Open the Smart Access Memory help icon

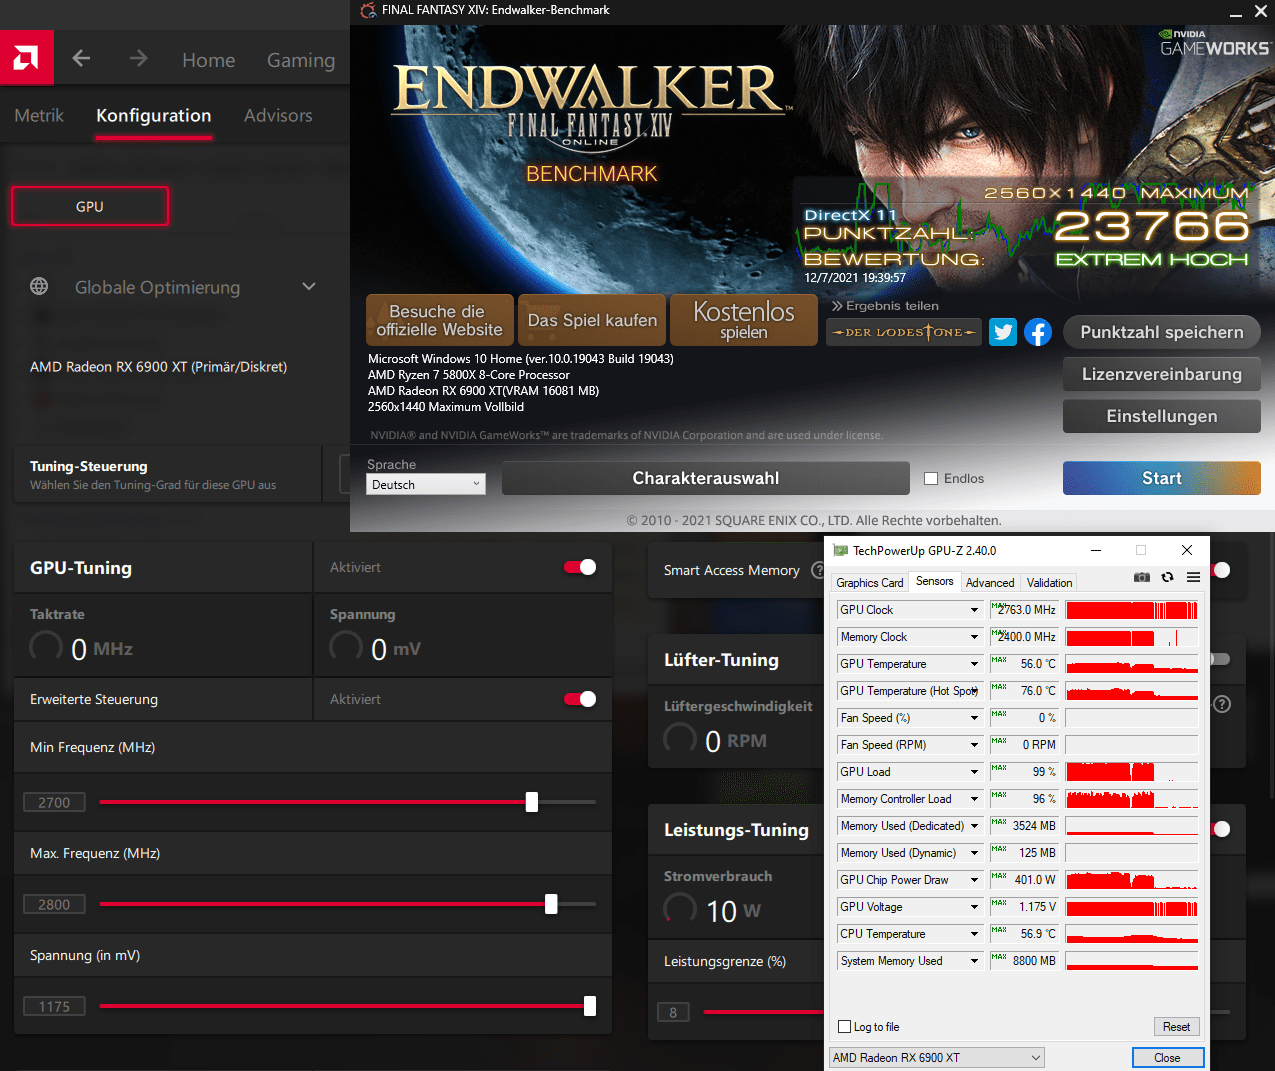pyautogui.click(x=819, y=570)
